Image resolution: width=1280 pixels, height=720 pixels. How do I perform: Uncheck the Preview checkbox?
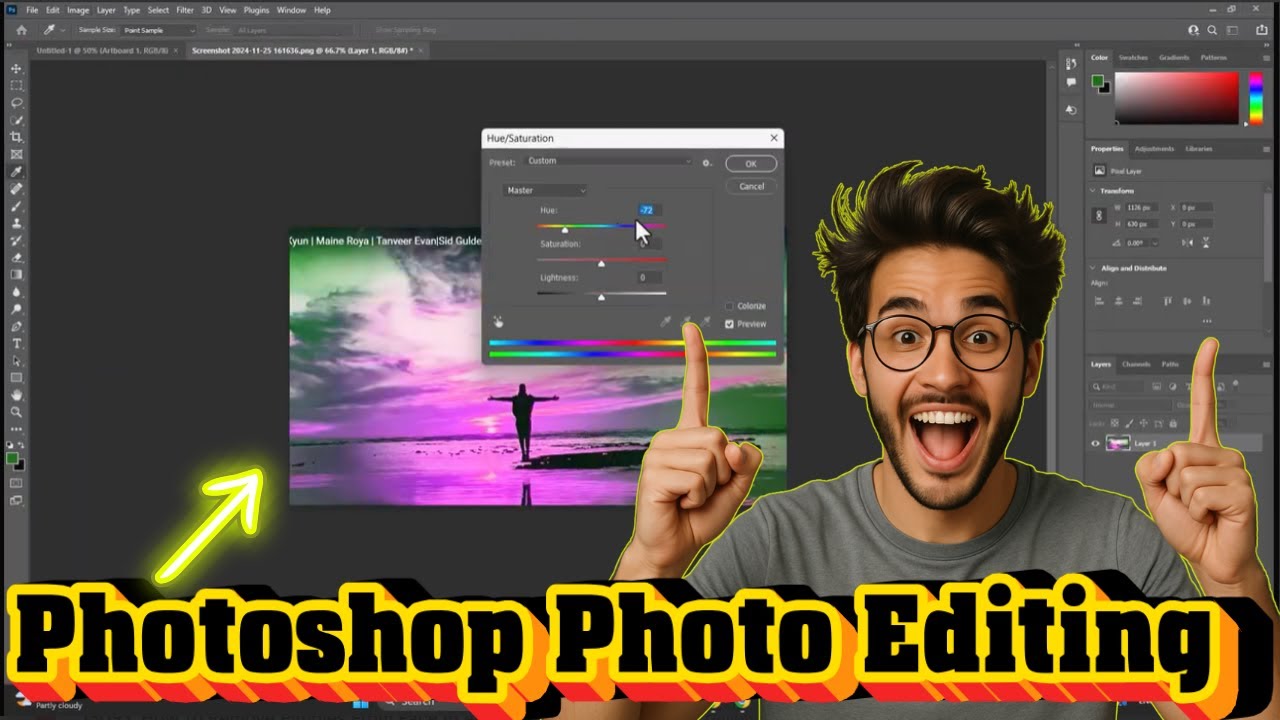point(730,324)
